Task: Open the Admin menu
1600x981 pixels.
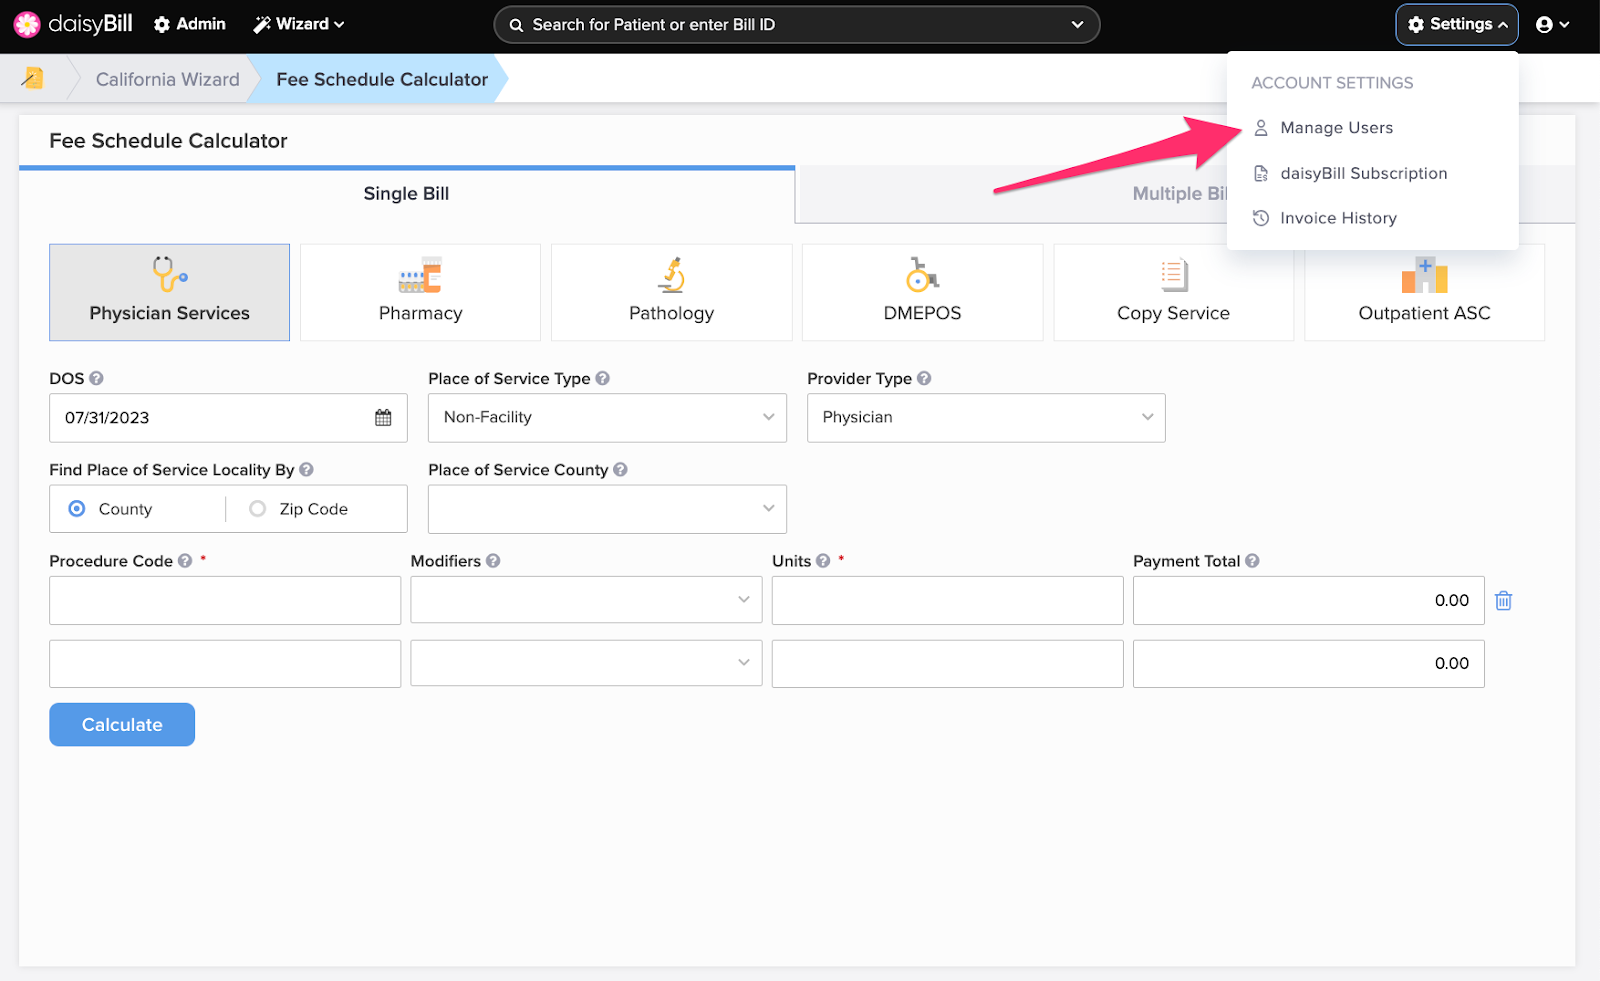Action: pyautogui.click(x=188, y=23)
